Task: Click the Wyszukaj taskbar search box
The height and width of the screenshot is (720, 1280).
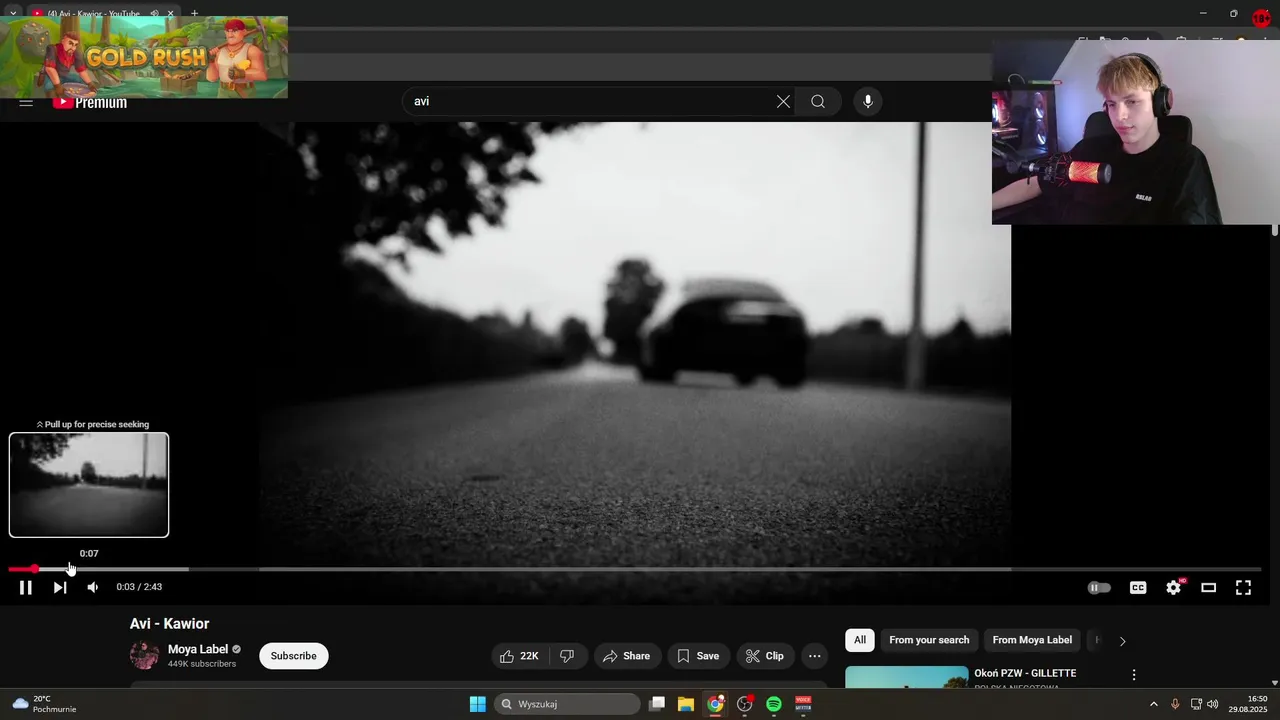Action: (x=568, y=704)
